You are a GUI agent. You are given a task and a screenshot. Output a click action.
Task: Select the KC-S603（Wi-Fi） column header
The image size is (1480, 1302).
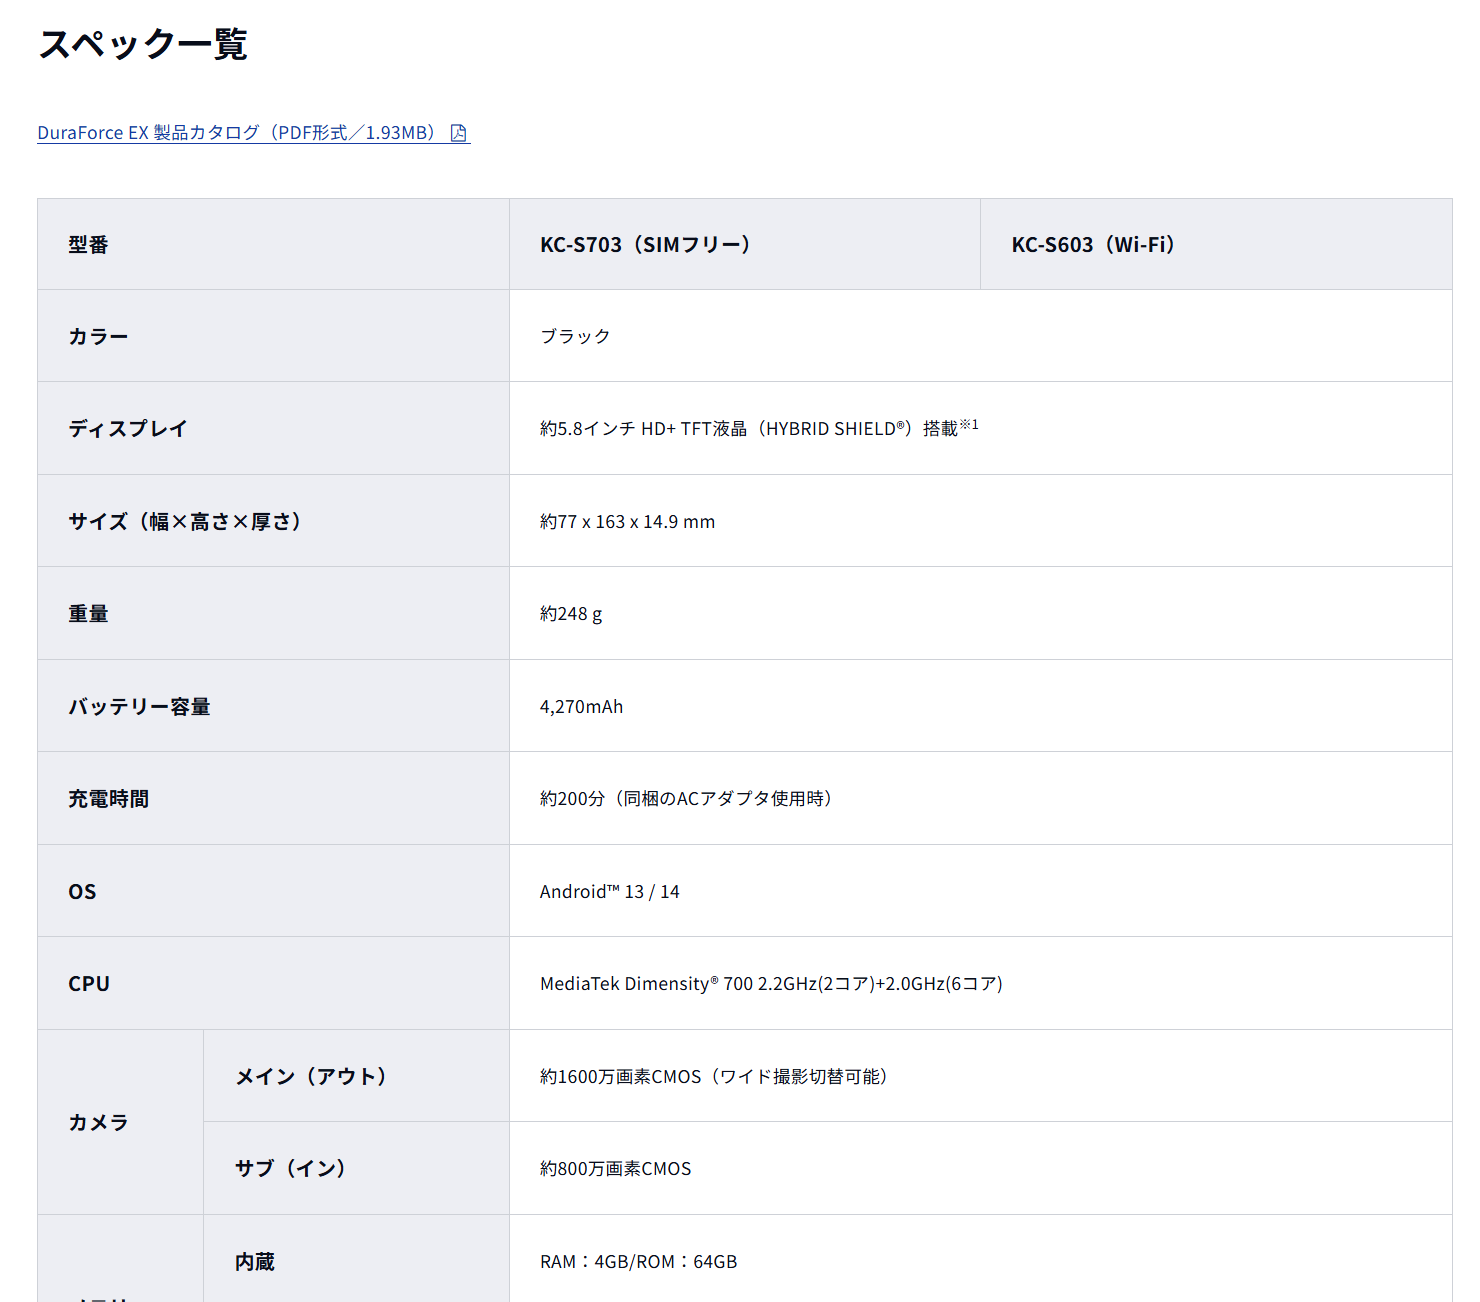click(x=1092, y=245)
